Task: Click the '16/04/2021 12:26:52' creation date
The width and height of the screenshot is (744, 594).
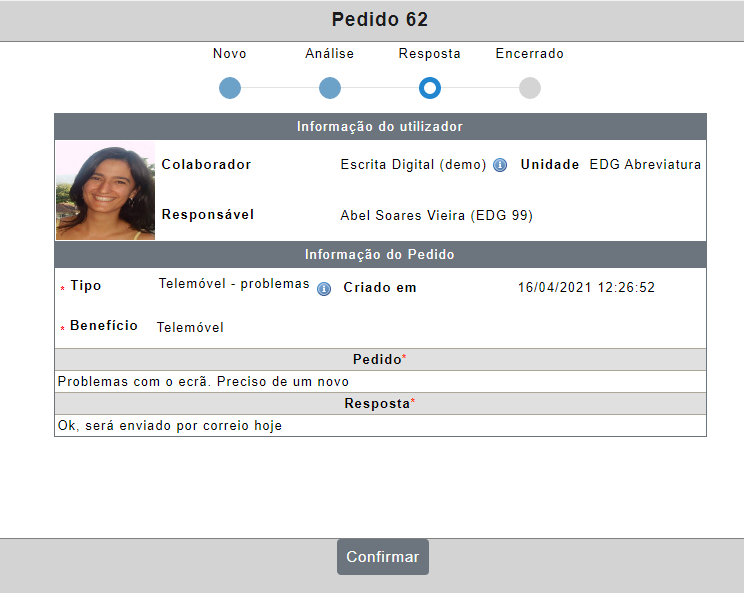Action: [x=586, y=288]
